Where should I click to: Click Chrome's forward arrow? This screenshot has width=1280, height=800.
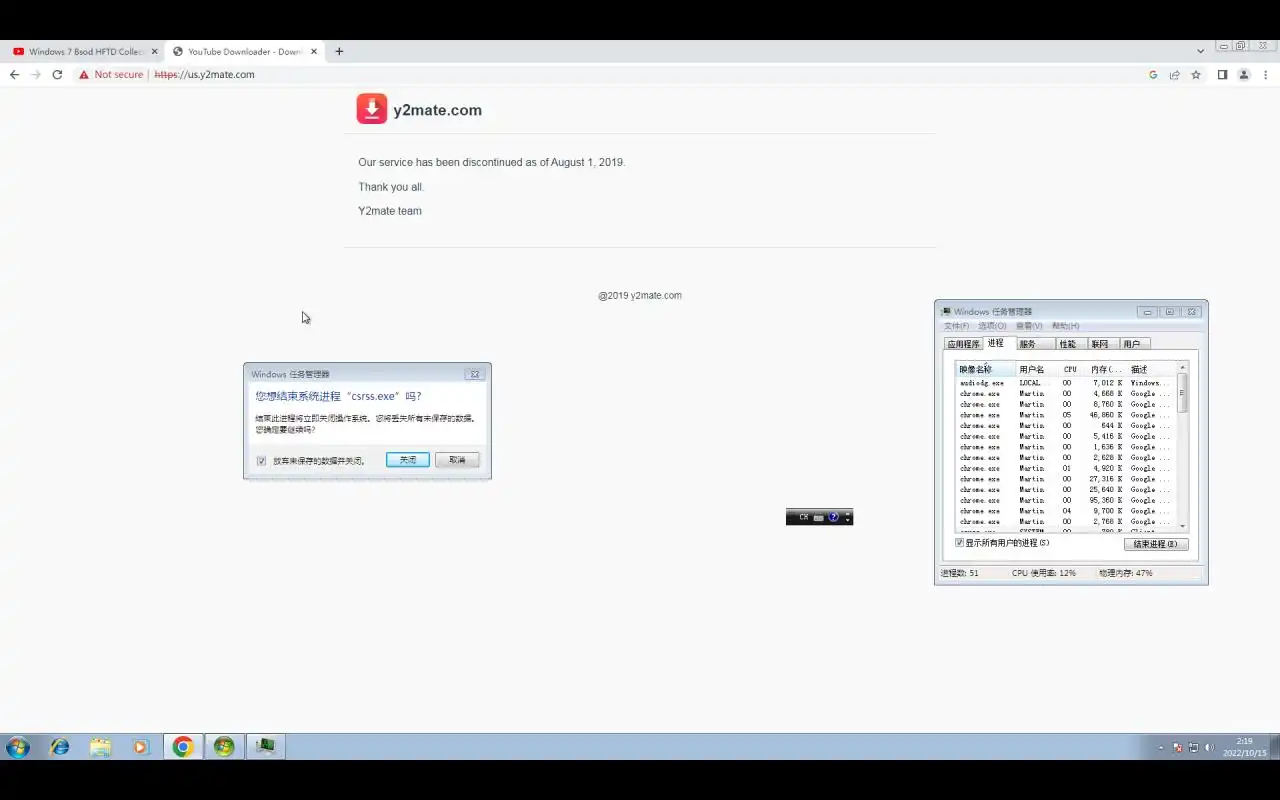36,75
